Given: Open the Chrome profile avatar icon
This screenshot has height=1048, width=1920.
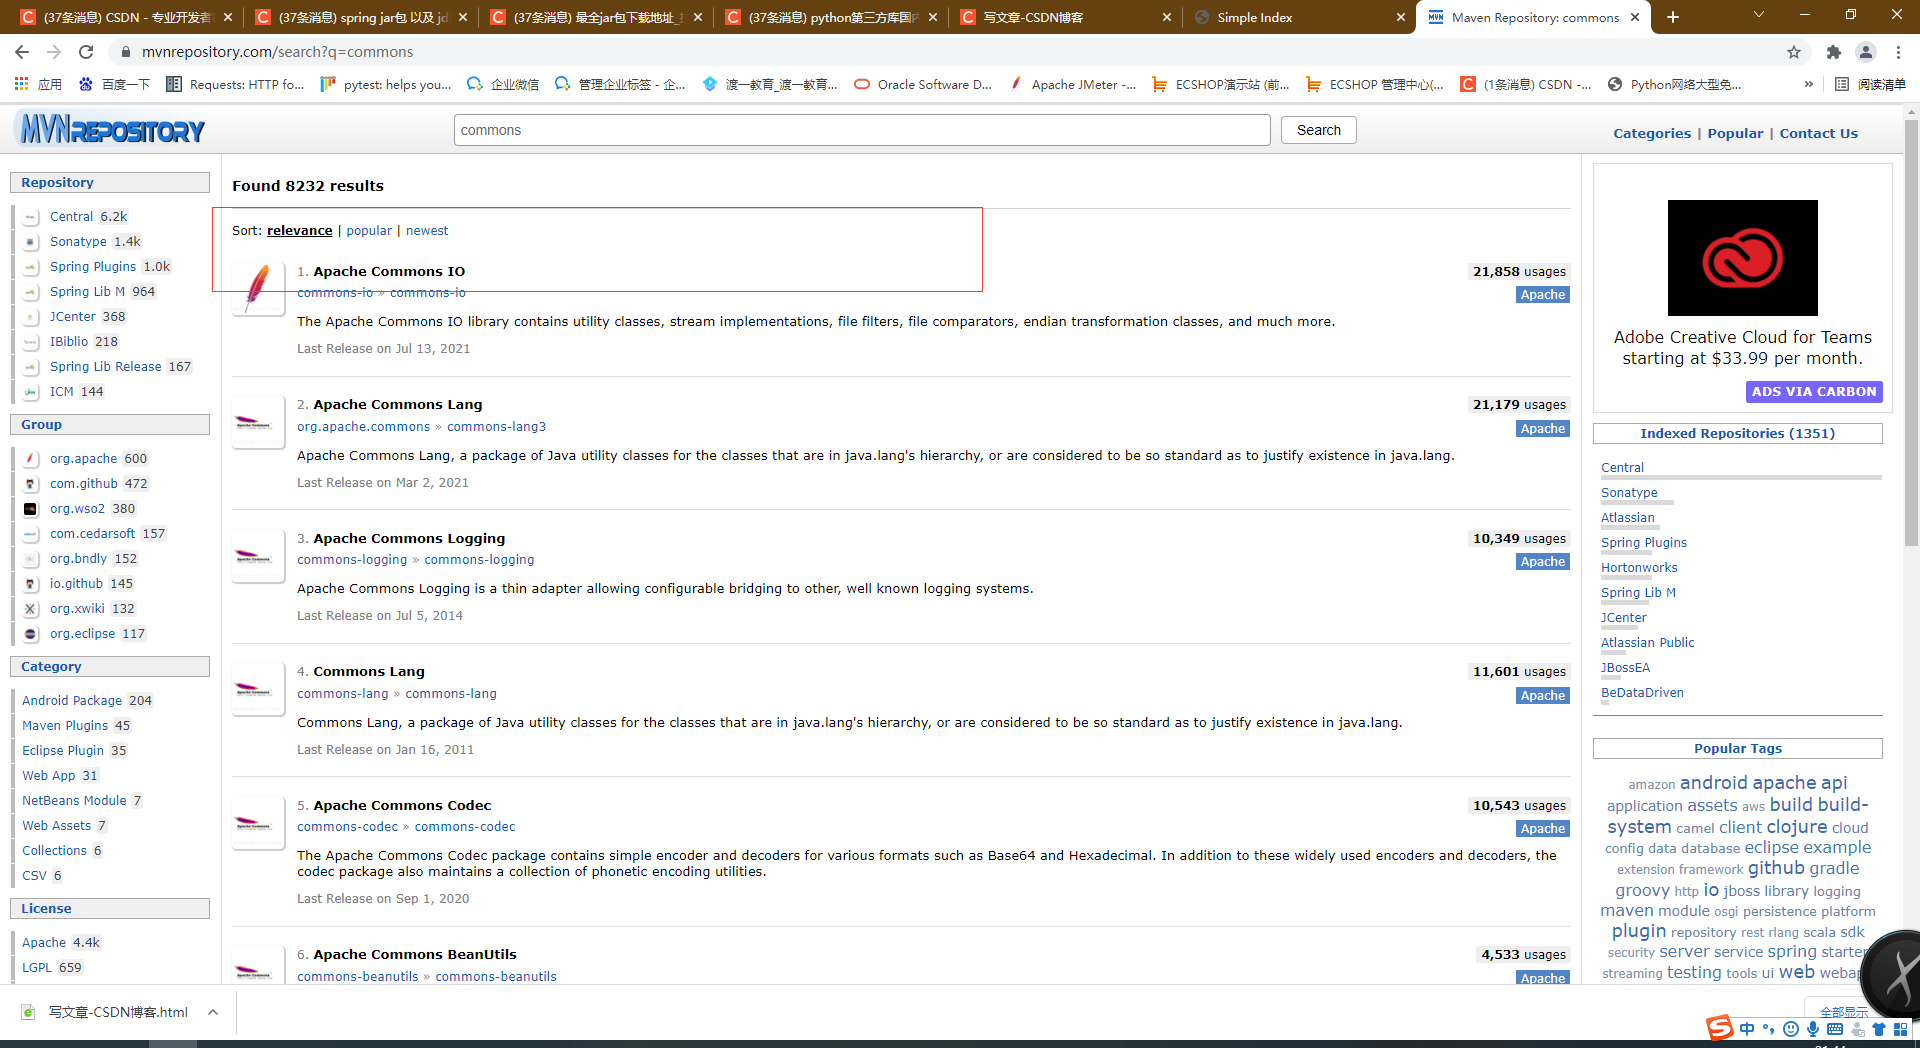Looking at the screenshot, I should coord(1866,52).
